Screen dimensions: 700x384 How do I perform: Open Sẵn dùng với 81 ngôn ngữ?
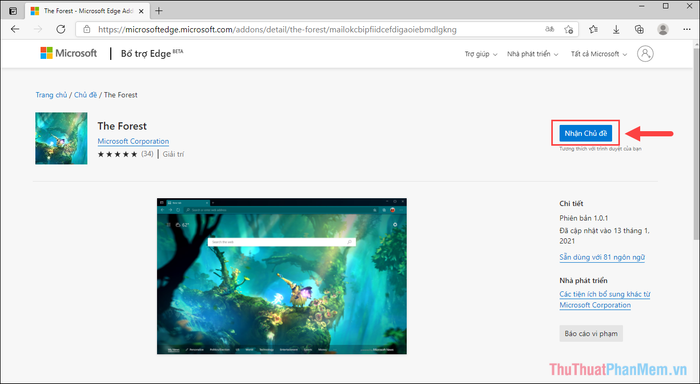(602, 257)
